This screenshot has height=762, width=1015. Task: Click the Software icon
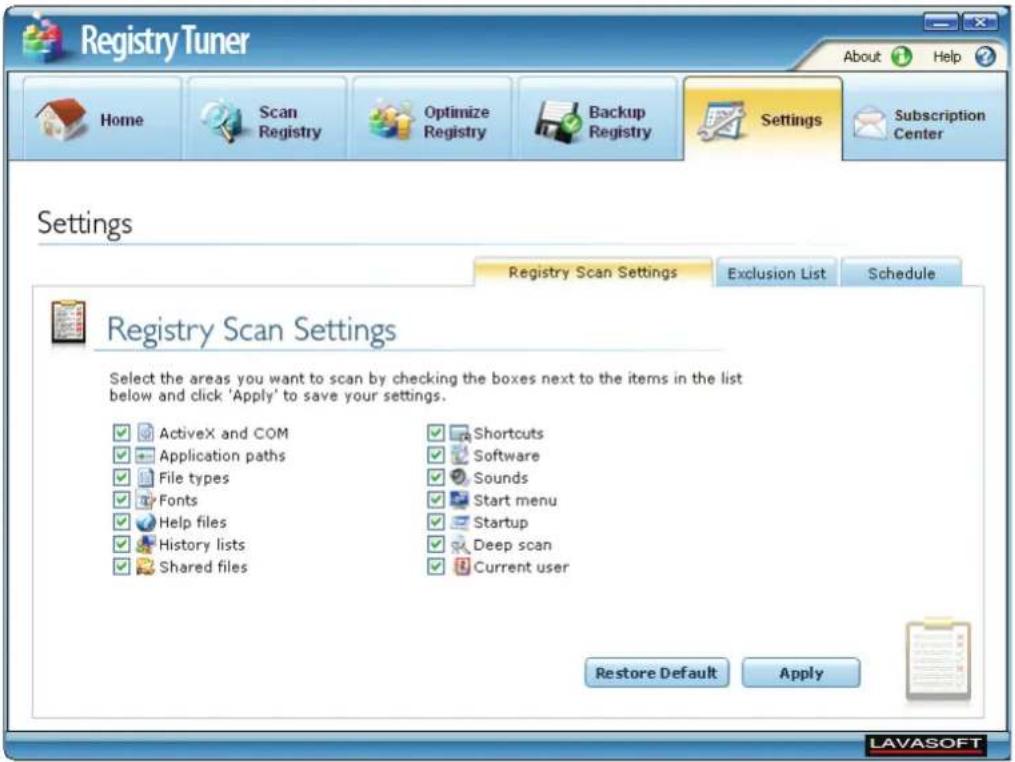click(460, 455)
